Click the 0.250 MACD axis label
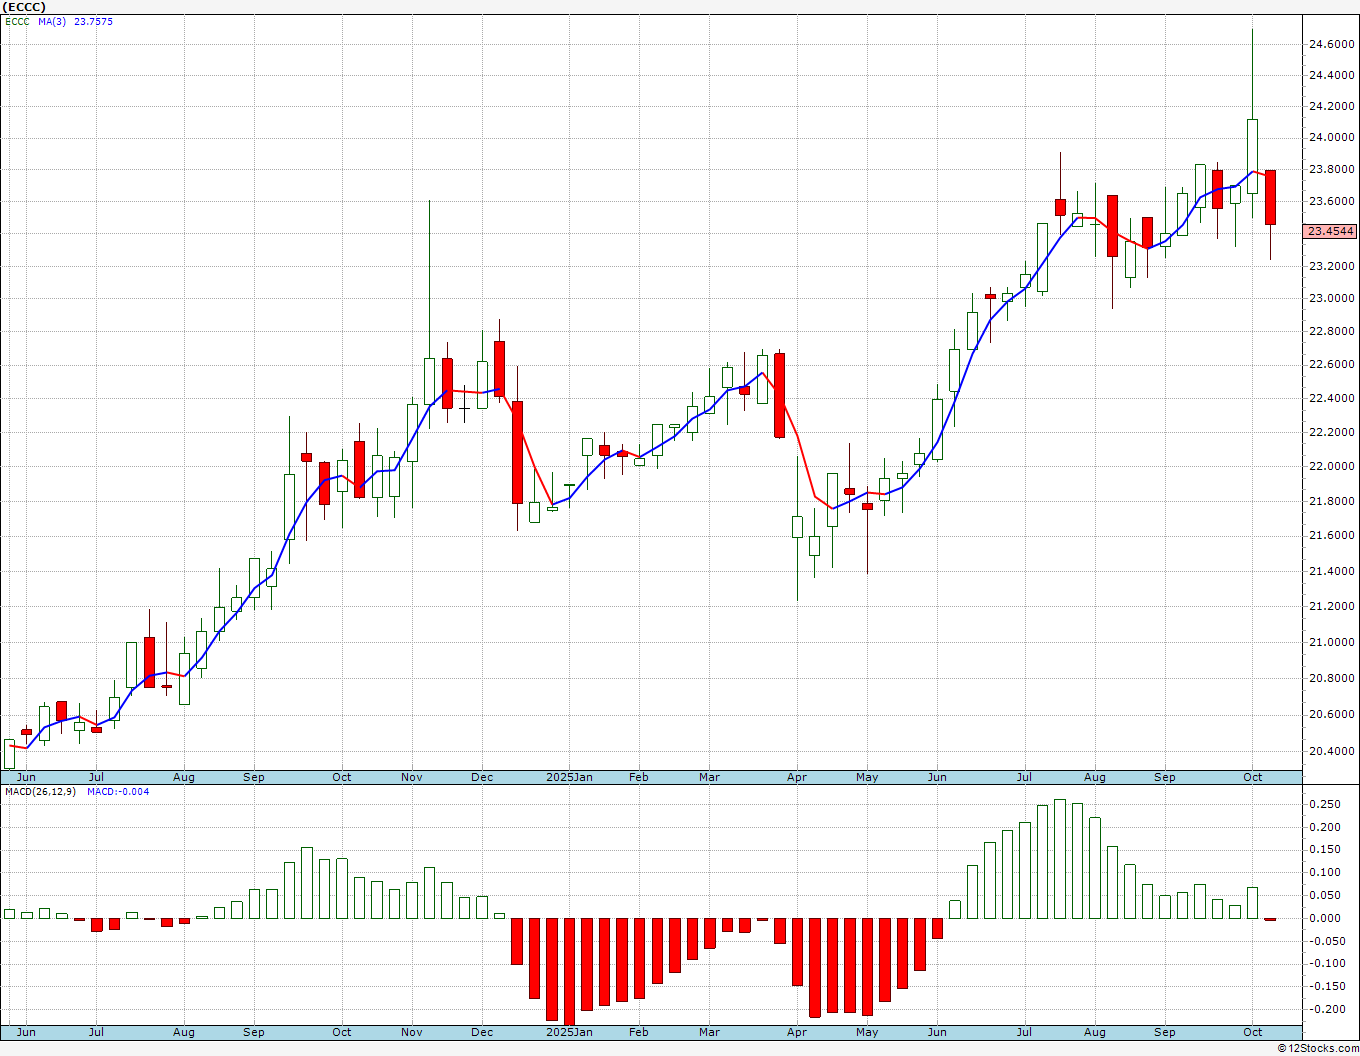Viewport: 1360px width, 1056px height. [x=1326, y=804]
